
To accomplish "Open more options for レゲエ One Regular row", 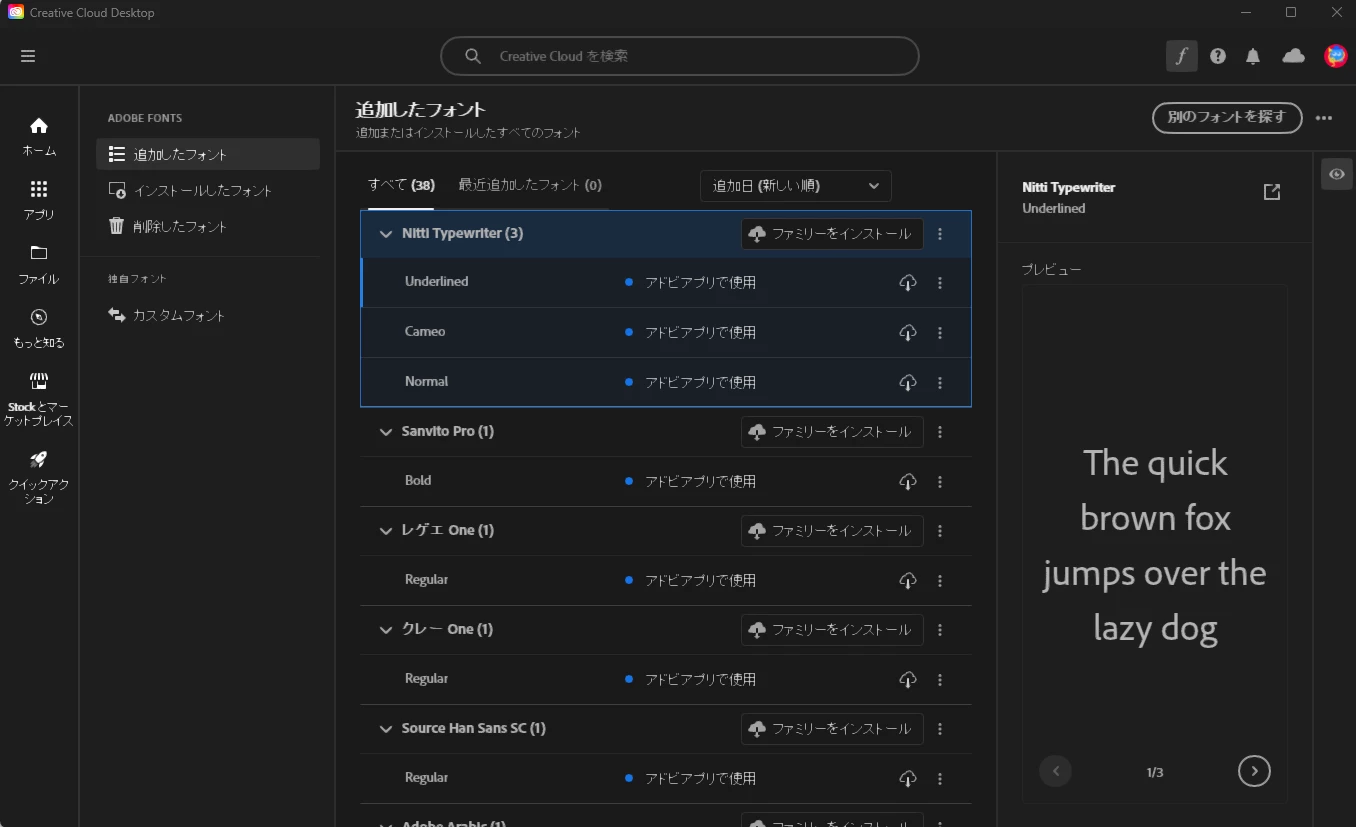I will [940, 580].
